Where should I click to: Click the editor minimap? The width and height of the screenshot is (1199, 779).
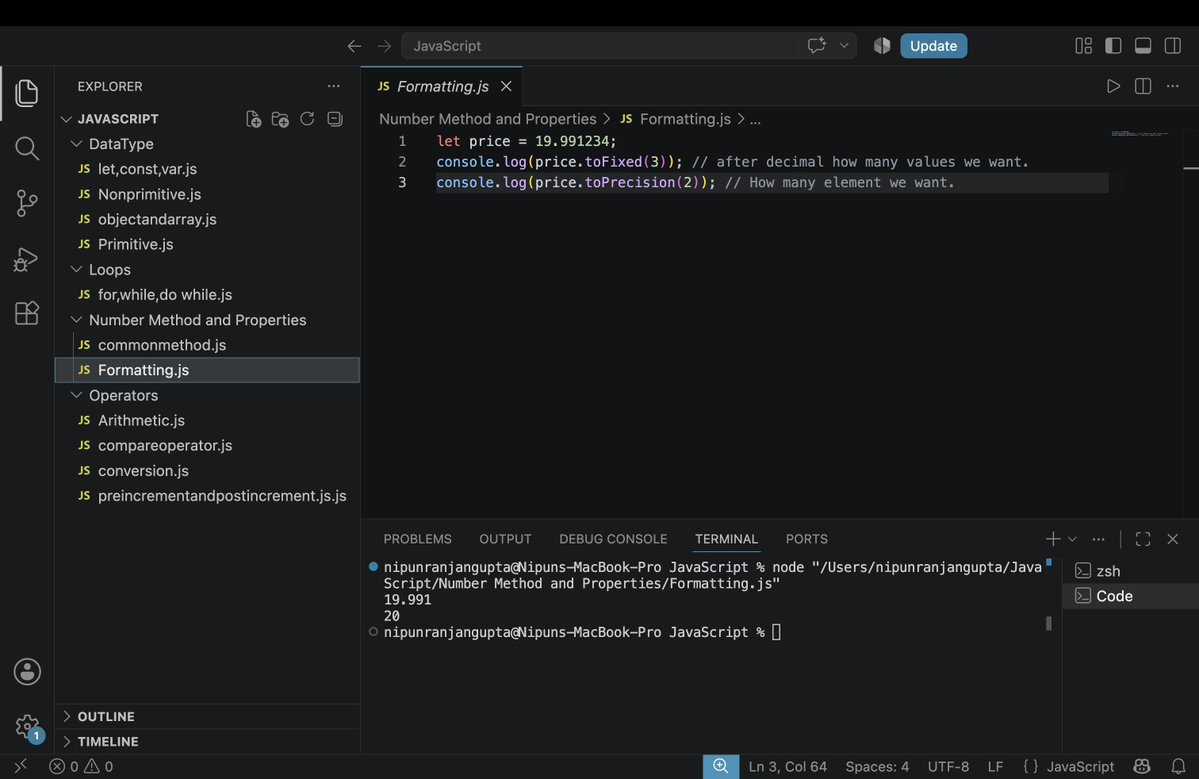[x=1139, y=134]
